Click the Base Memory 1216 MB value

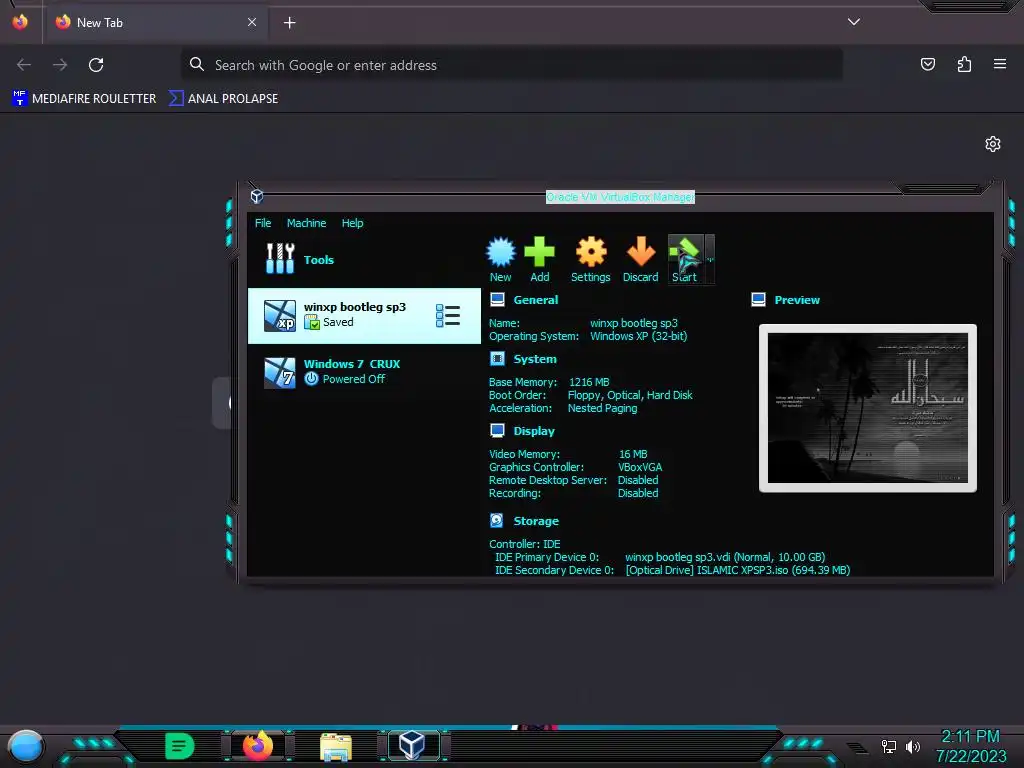[x=589, y=381]
